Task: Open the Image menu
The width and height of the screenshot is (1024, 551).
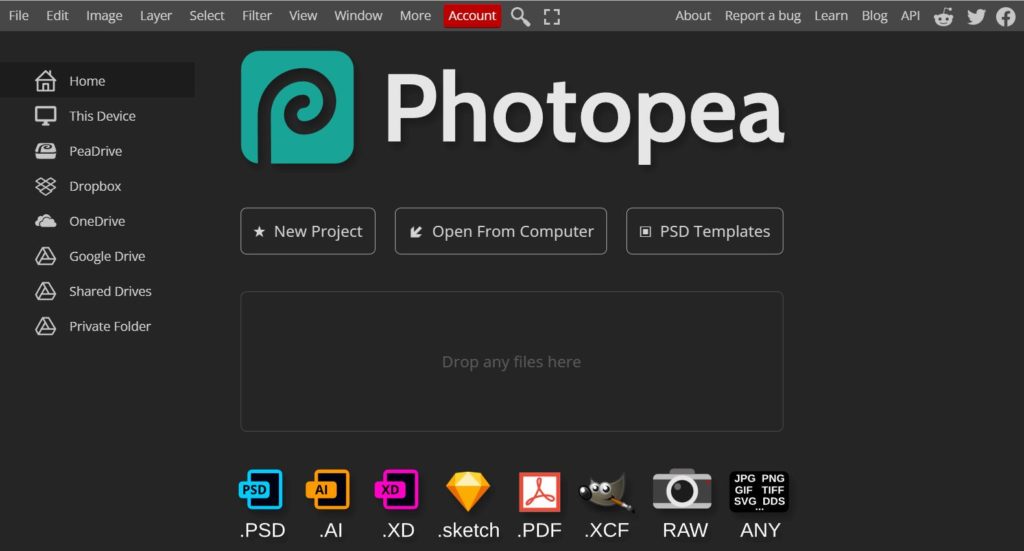Action: click(x=104, y=16)
